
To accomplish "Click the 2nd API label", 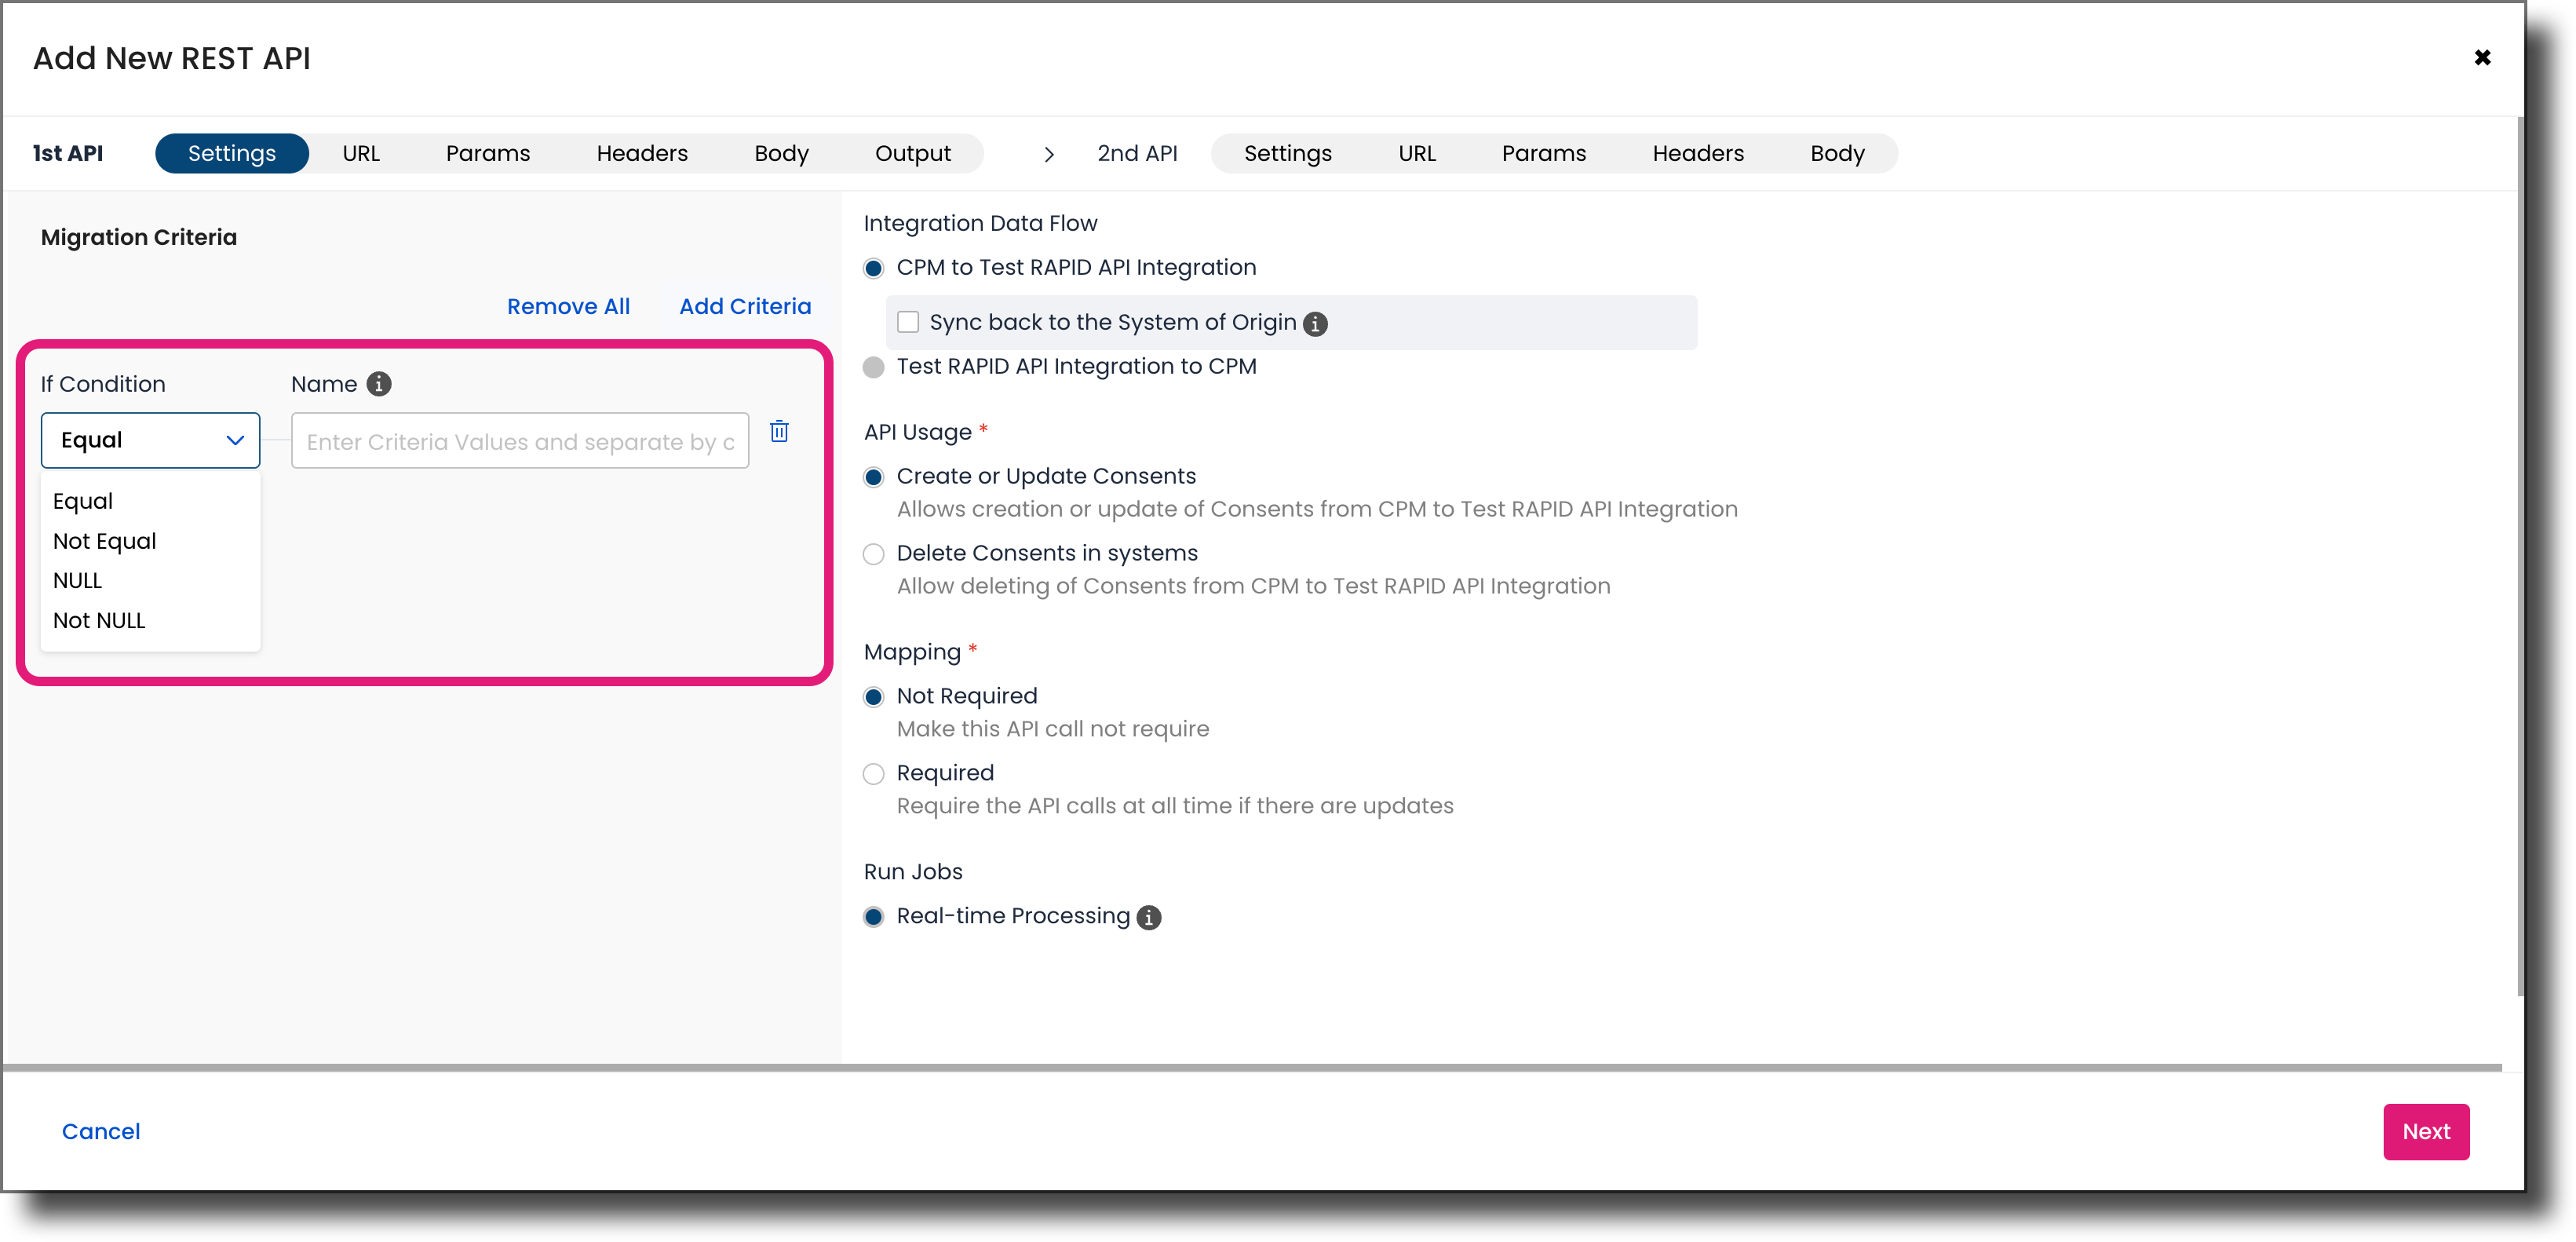I will (x=1137, y=153).
